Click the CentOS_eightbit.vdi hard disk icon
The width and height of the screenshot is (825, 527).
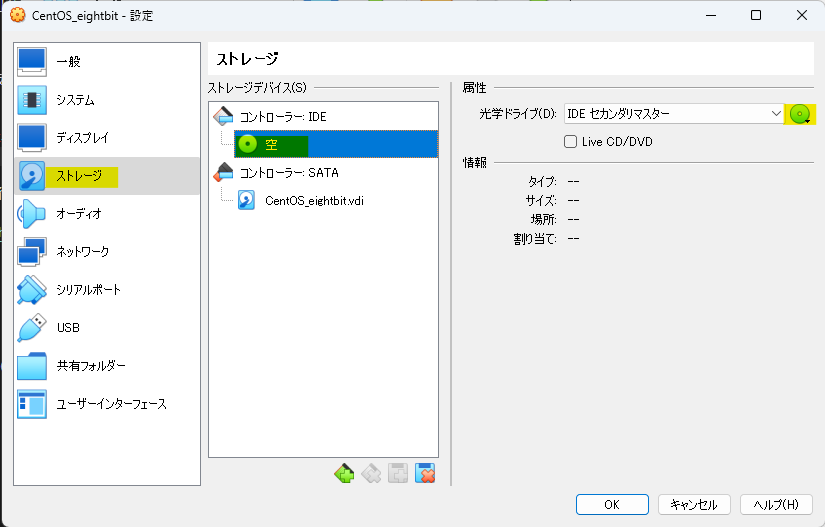pos(246,200)
